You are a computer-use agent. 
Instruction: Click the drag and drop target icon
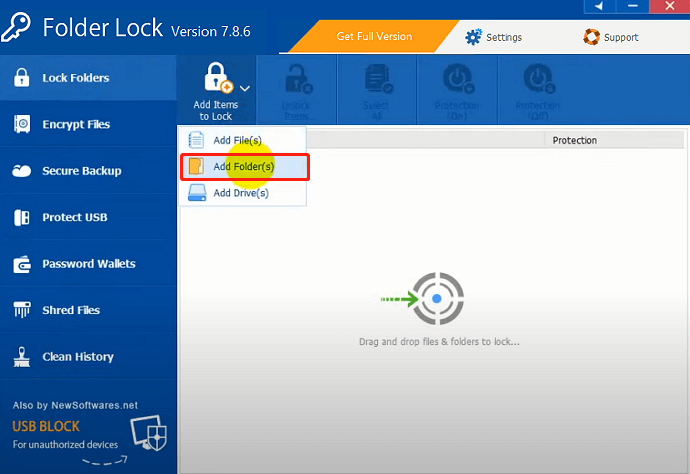(437, 299)
